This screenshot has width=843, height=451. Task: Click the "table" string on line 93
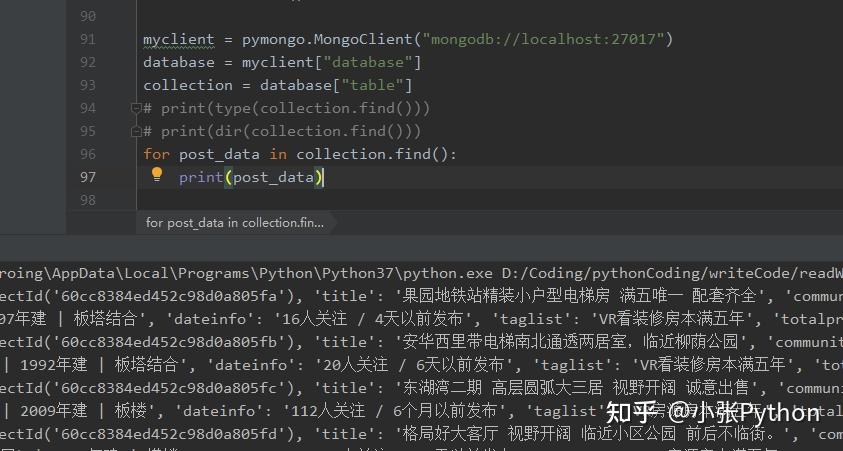(x=372, y=85)
